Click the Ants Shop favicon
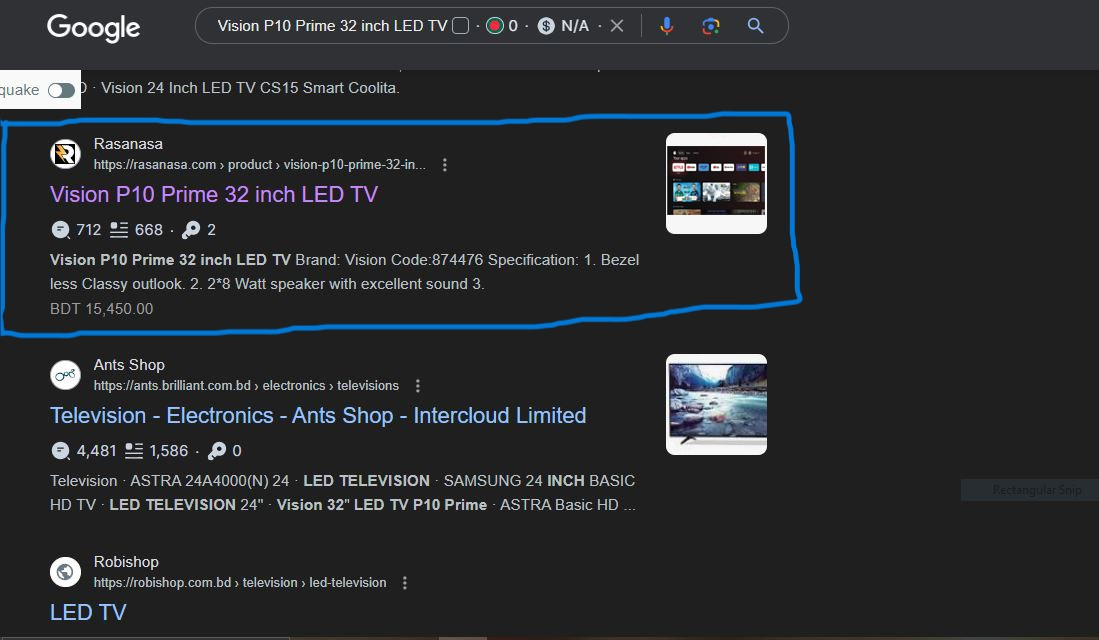Viewport: 1099px width, 640px height. (x=65, y=374)
